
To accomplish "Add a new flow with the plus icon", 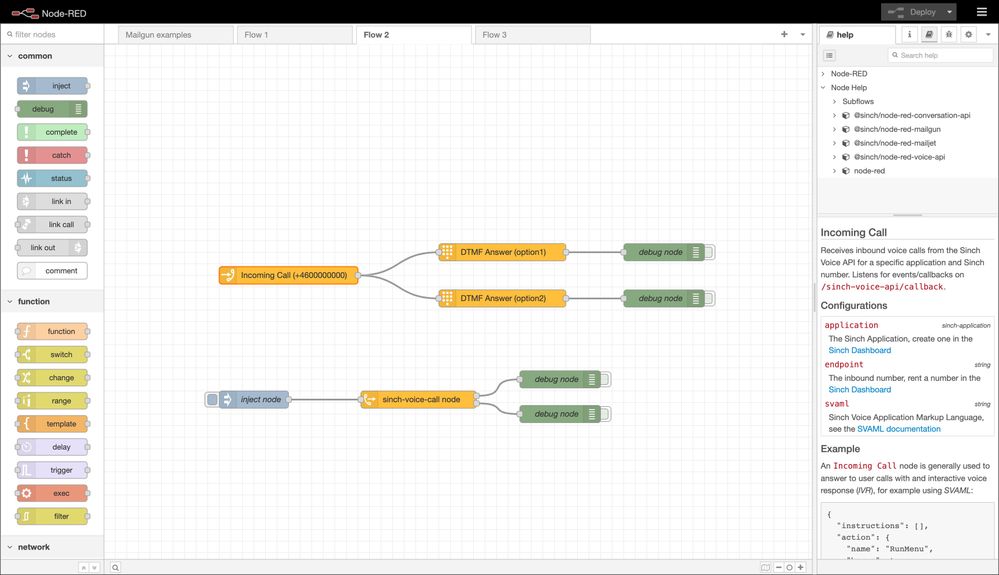I will click(x=784, y=34).
